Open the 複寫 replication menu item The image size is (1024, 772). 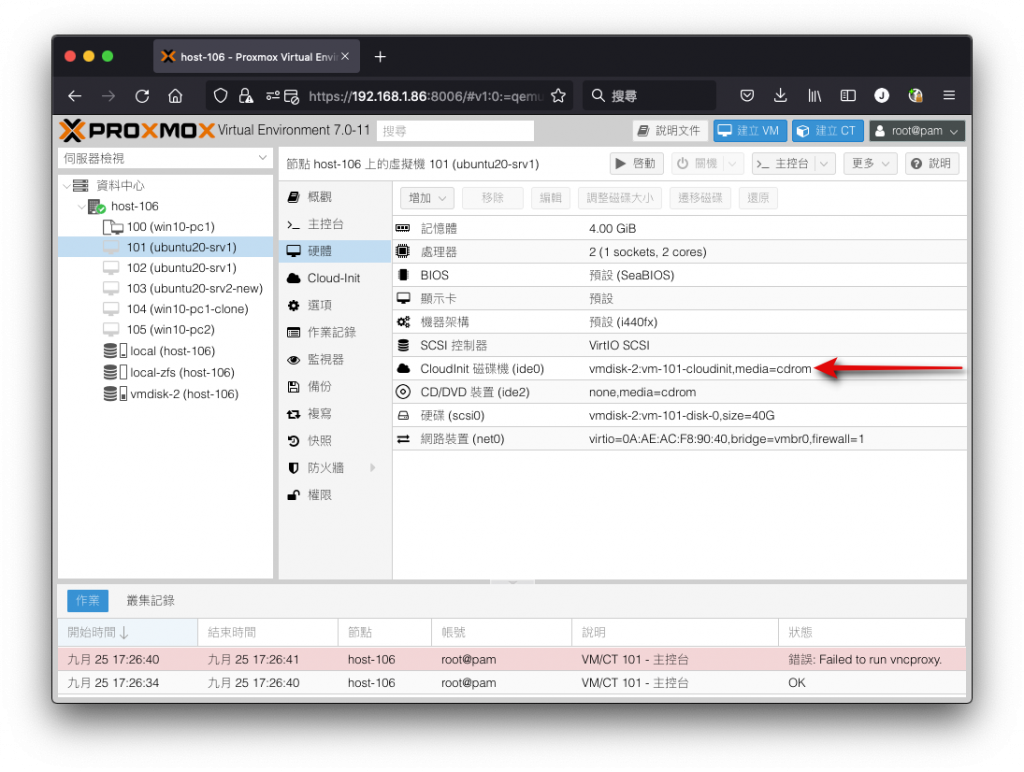click(336, 413)
